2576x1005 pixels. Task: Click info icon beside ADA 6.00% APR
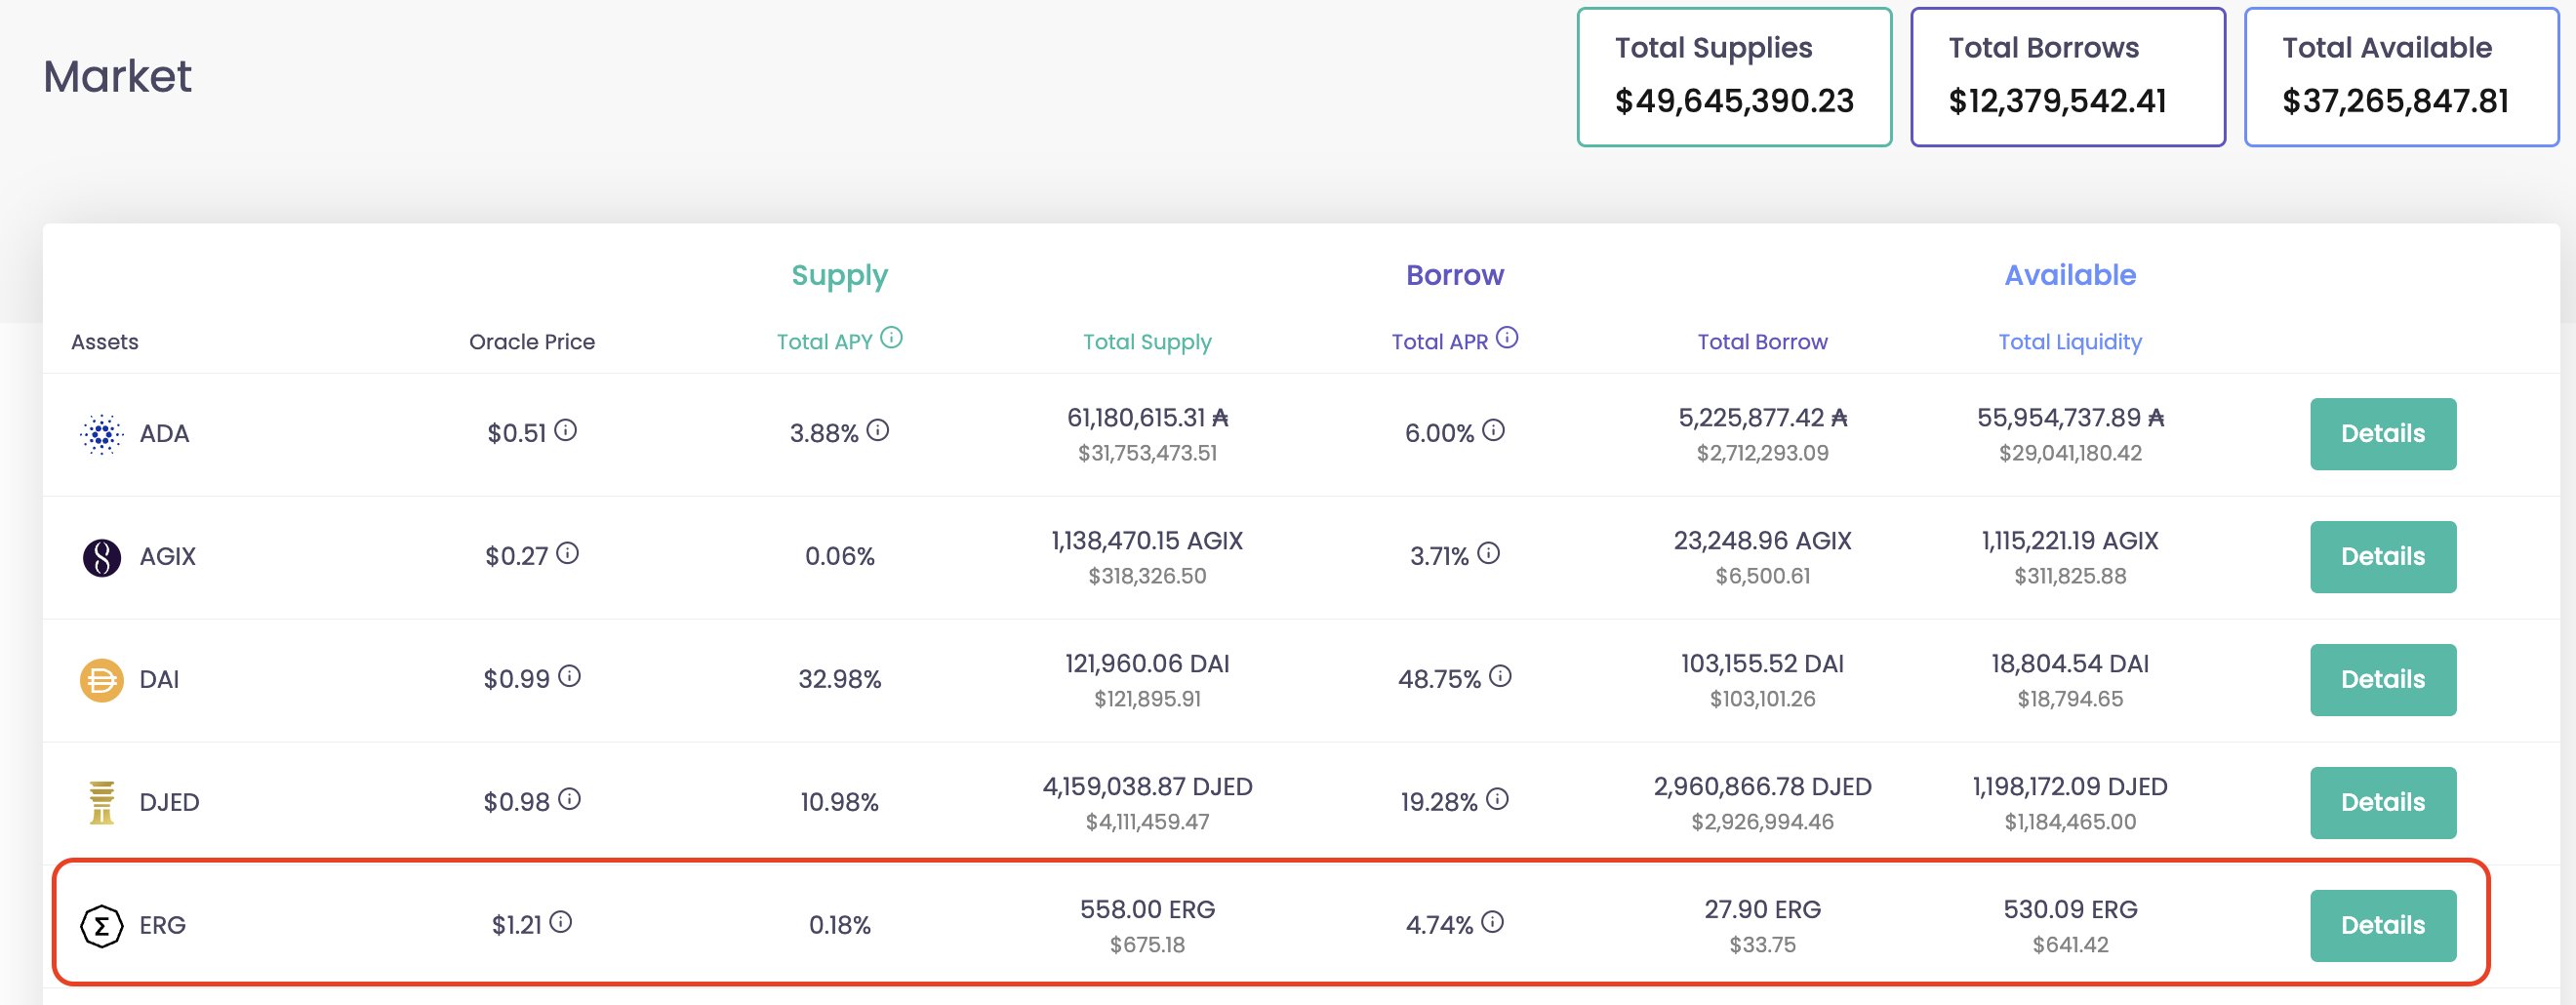[x=1493, y=431]
